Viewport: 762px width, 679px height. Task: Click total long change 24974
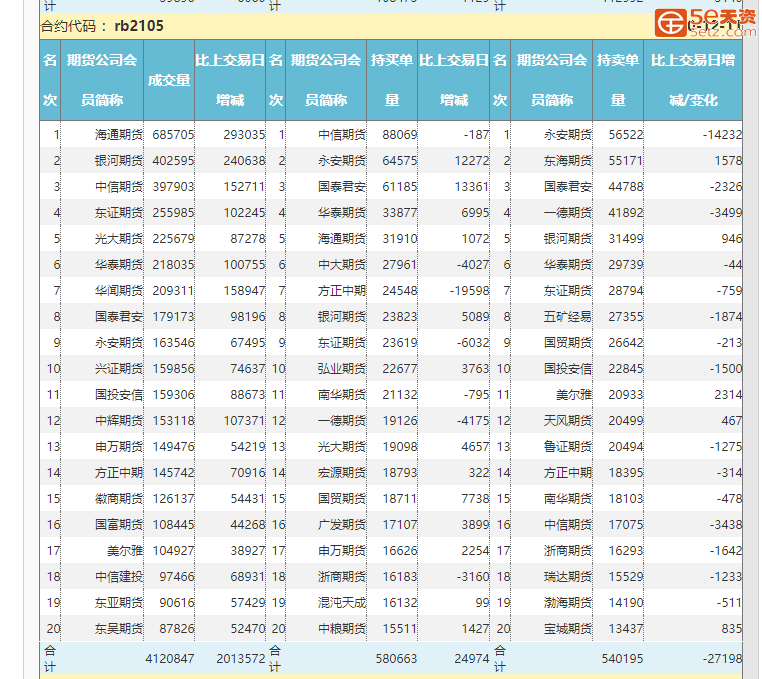(471, 659)
